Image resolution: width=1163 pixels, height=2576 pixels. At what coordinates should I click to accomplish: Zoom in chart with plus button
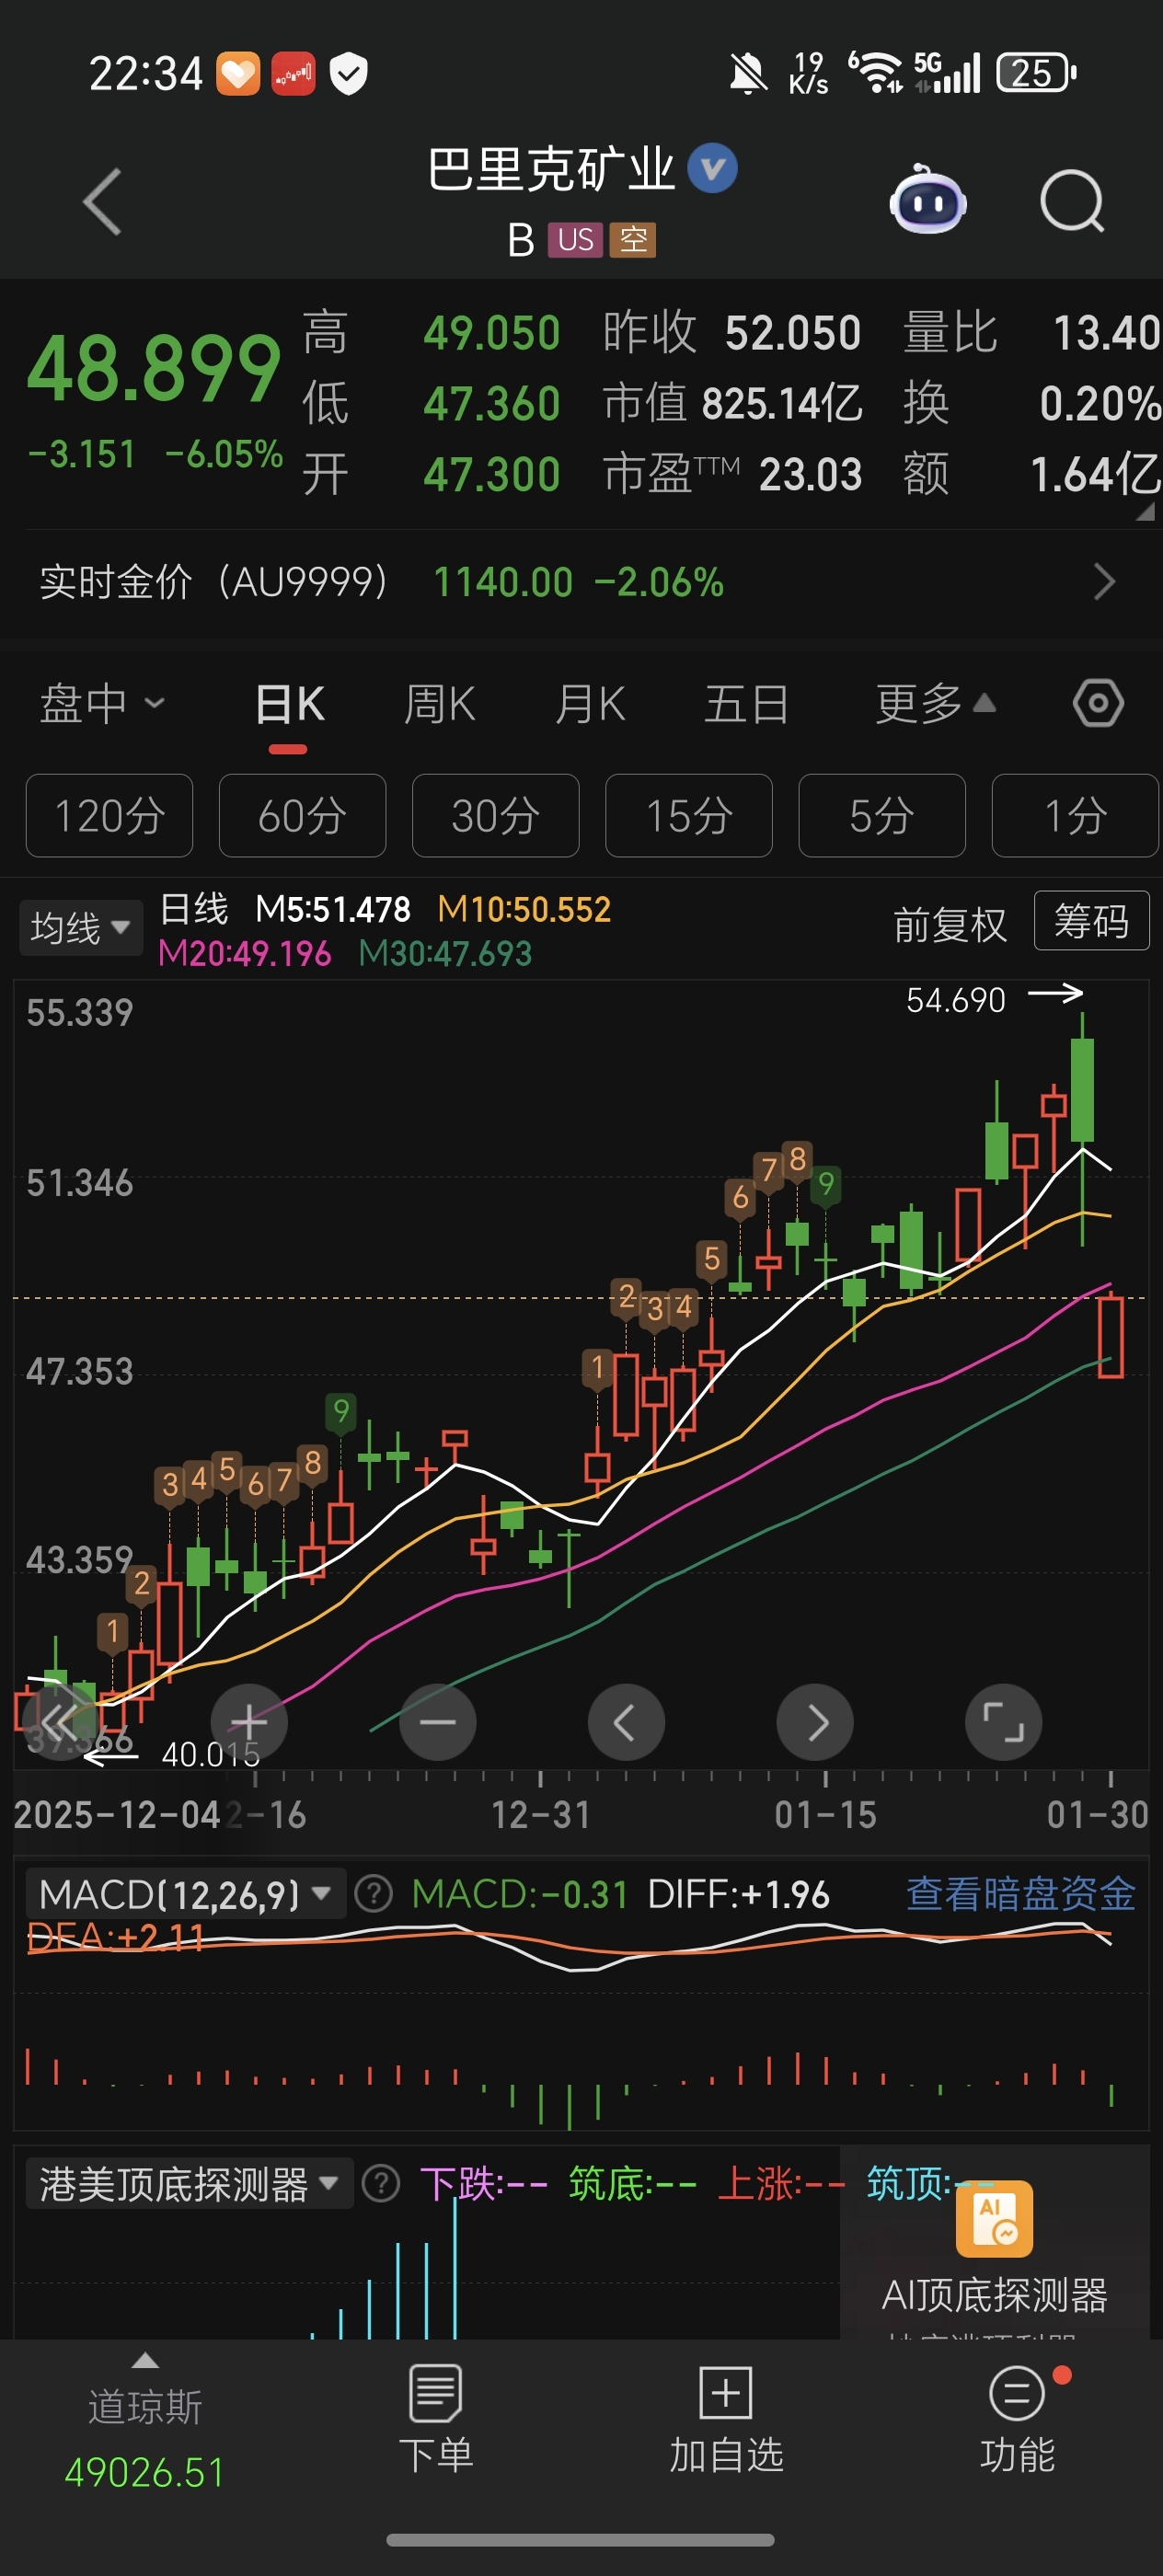click(x=249, y=1722)
